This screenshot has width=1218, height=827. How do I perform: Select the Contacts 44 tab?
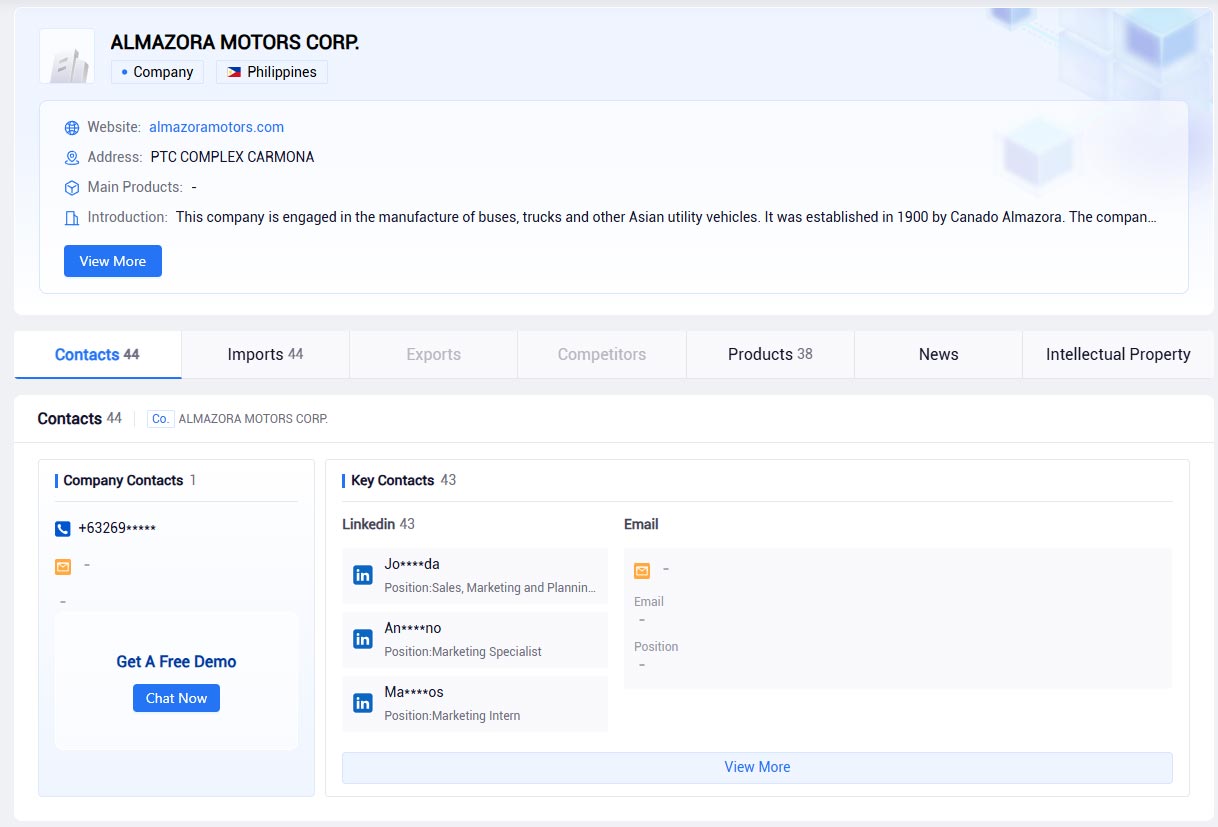coord(97,355)
